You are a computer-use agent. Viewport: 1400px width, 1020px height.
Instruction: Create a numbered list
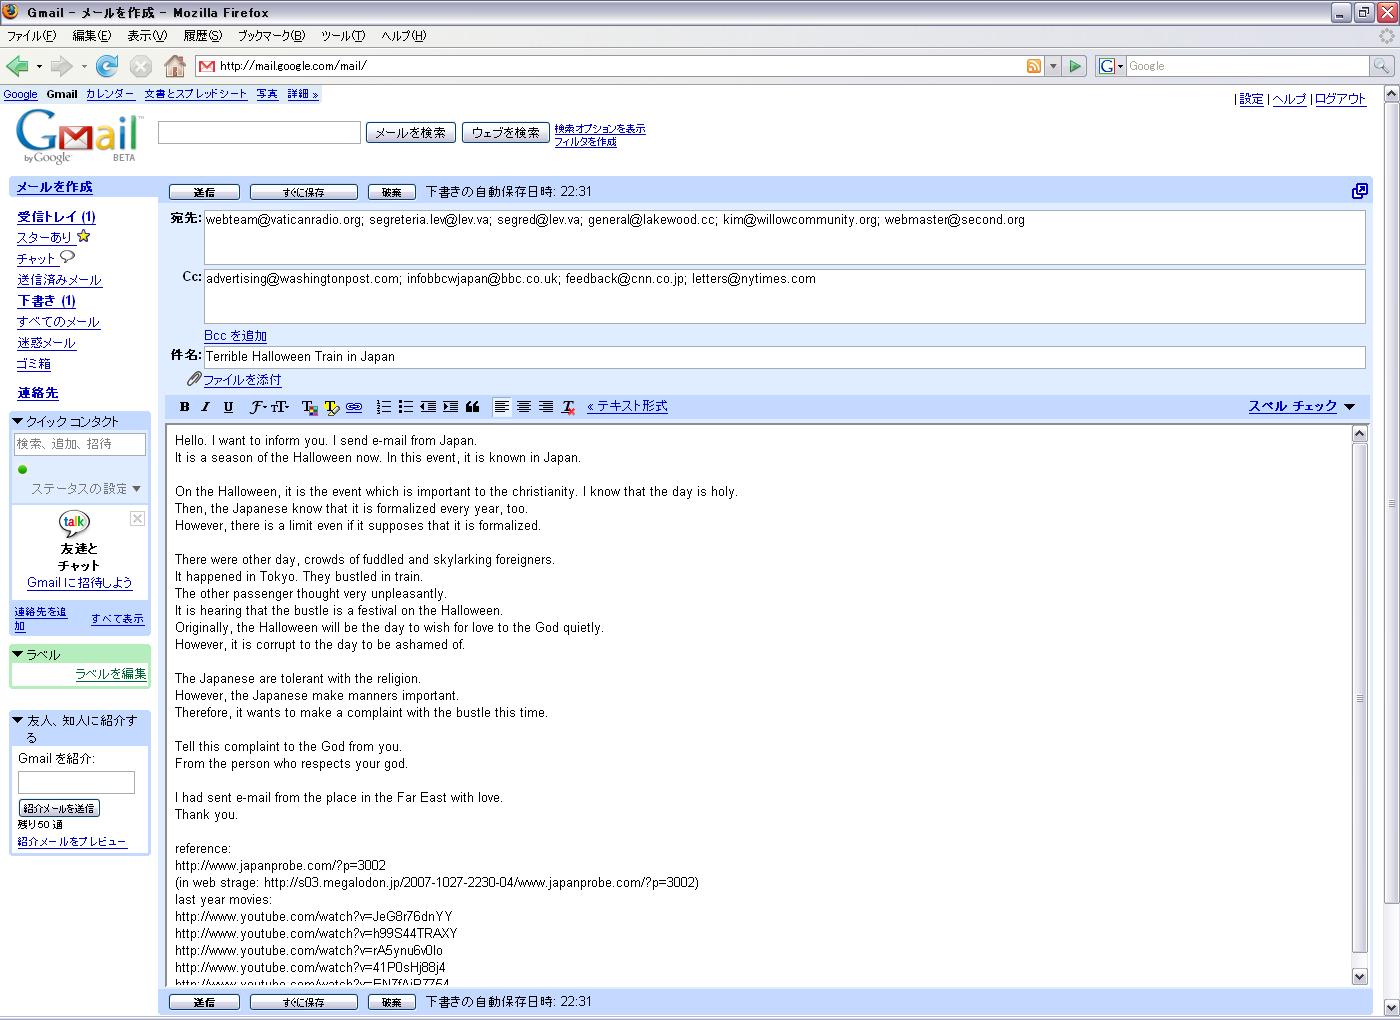click(x=383, y=407)
